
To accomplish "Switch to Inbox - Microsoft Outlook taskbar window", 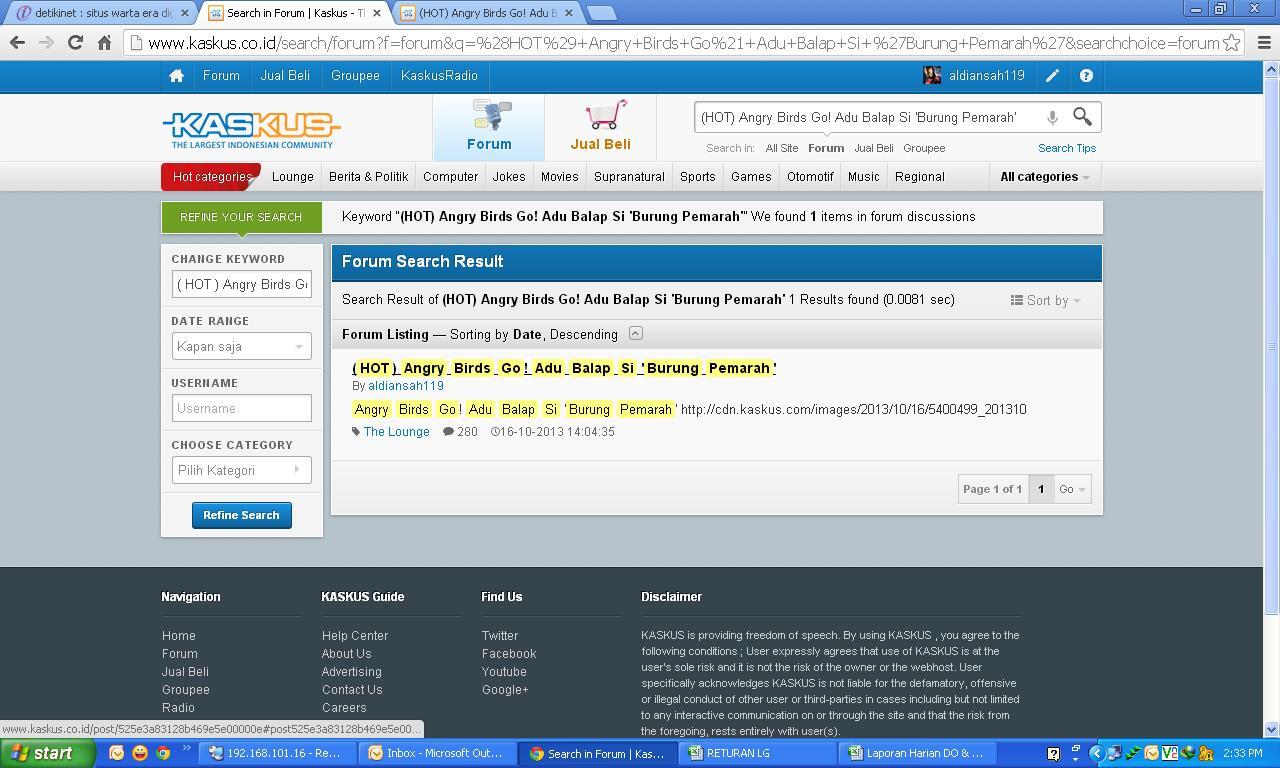I will click(x=436, y=753).
